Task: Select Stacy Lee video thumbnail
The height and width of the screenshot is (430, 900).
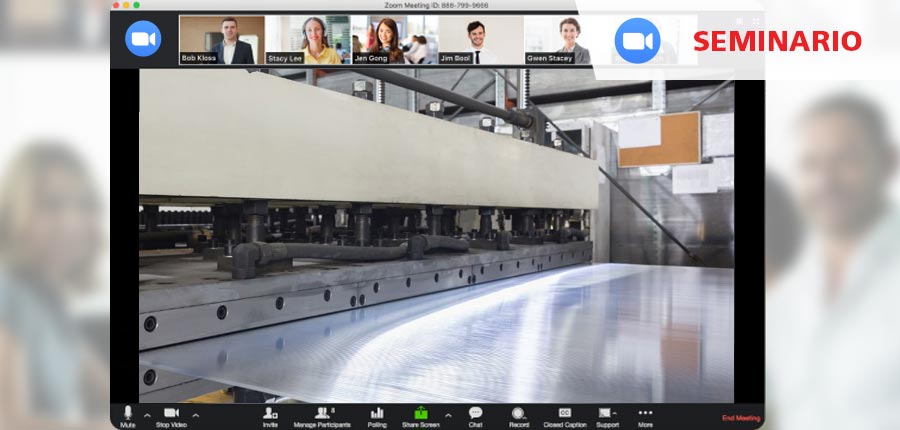Action: point(308,40)
